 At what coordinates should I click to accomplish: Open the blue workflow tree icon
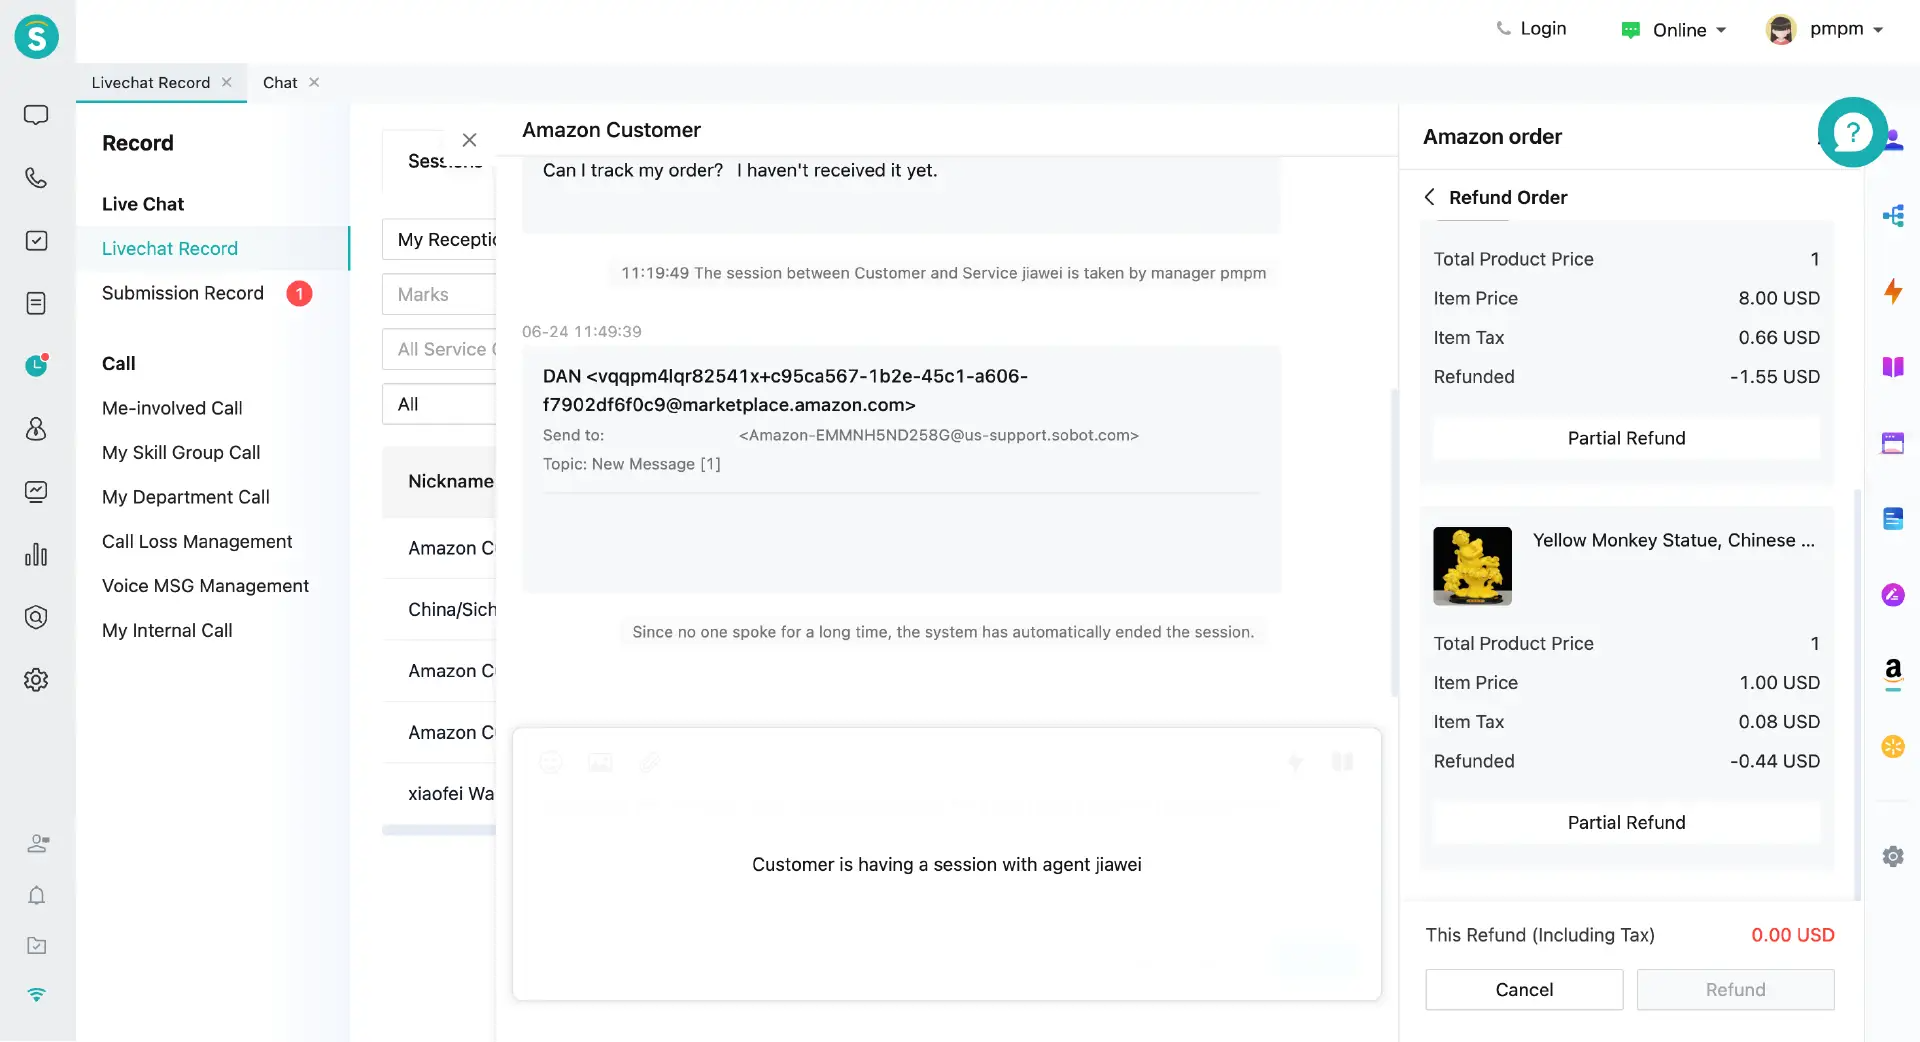coord(1893,216)
